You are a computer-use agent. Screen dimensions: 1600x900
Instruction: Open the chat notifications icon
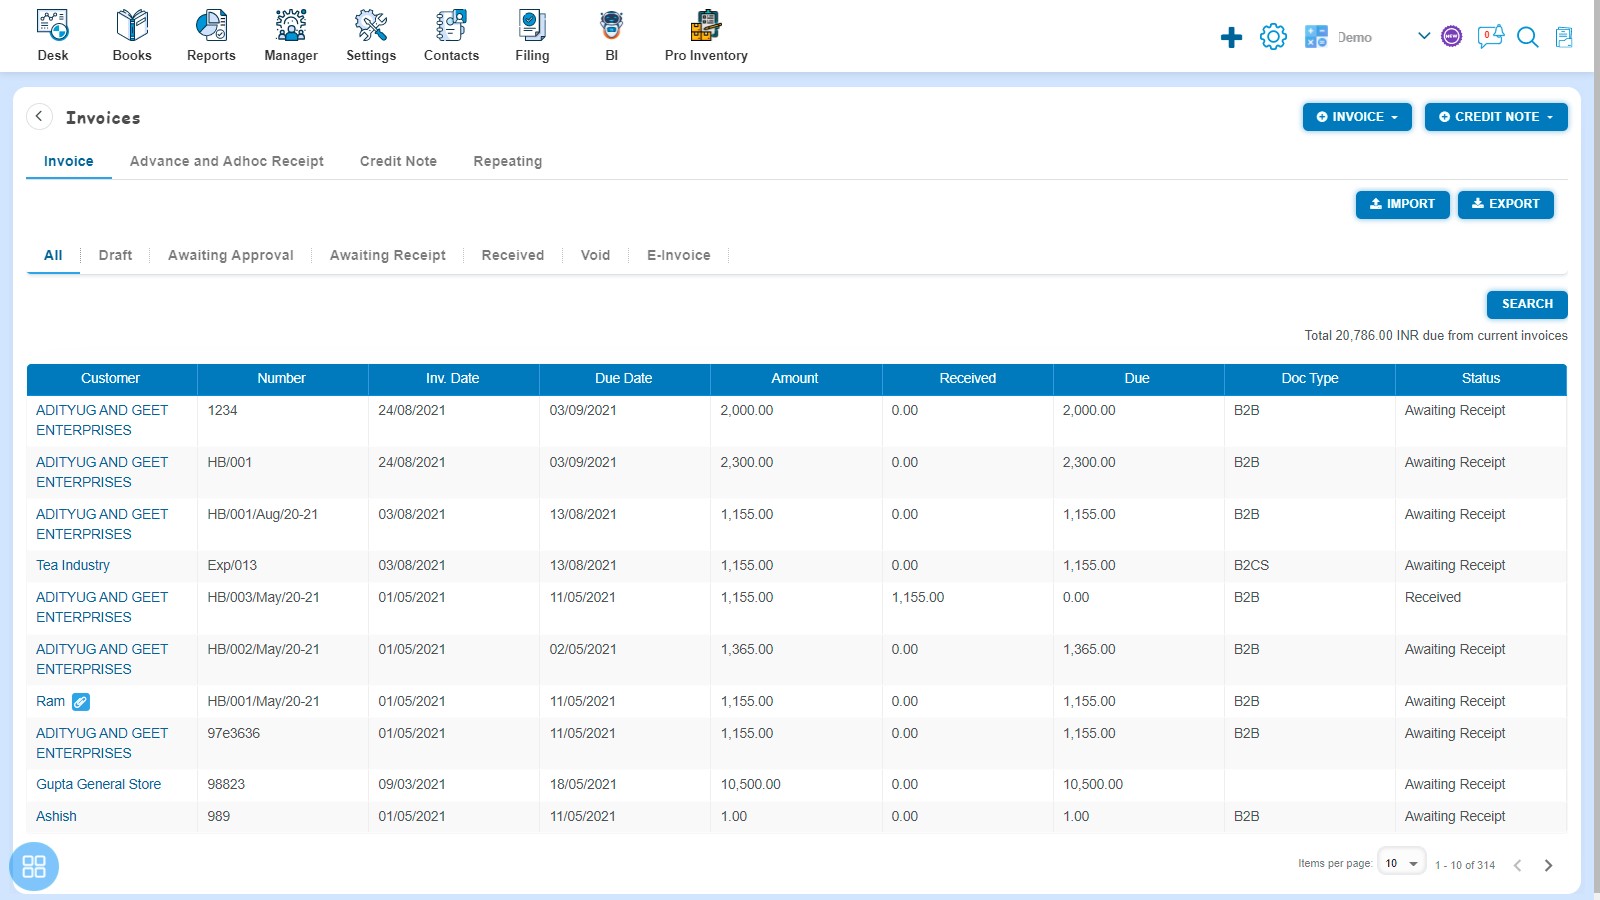click(1490, 37)
